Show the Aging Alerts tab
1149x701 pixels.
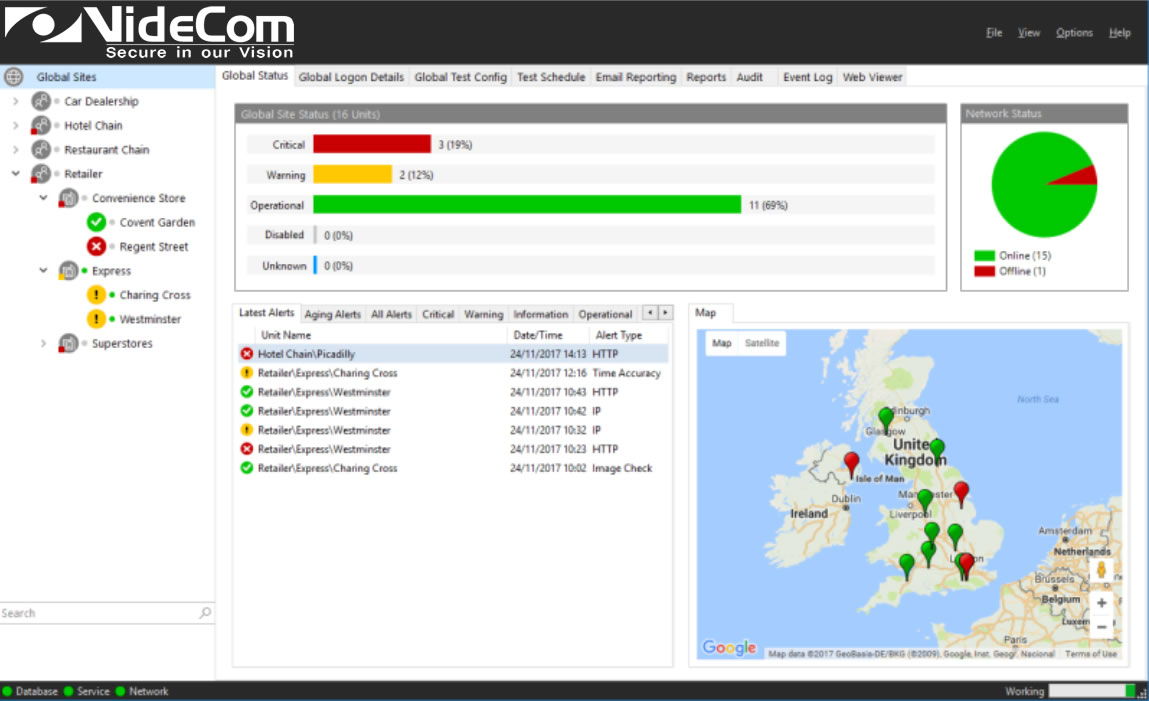[x=333, y=314]
